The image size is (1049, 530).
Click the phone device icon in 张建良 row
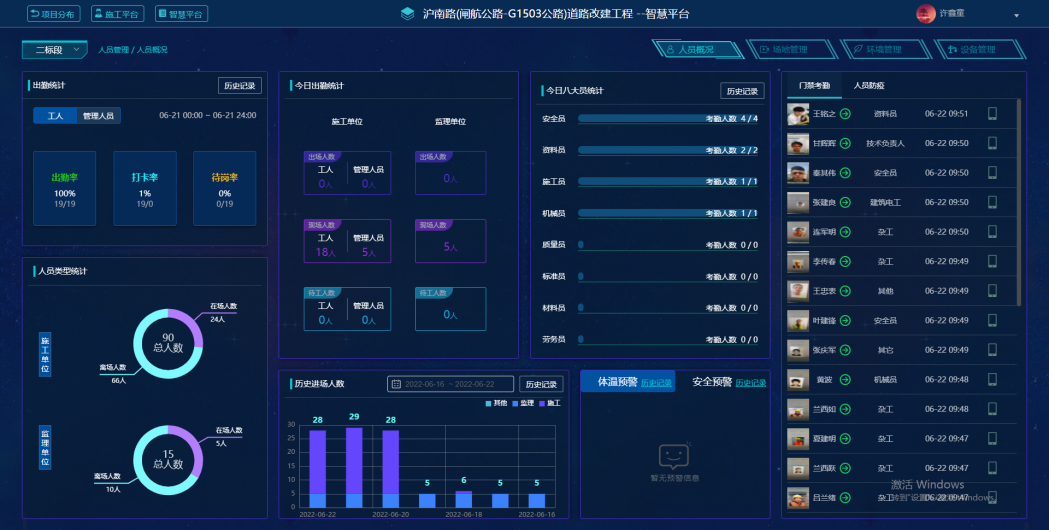pos(992,202)
